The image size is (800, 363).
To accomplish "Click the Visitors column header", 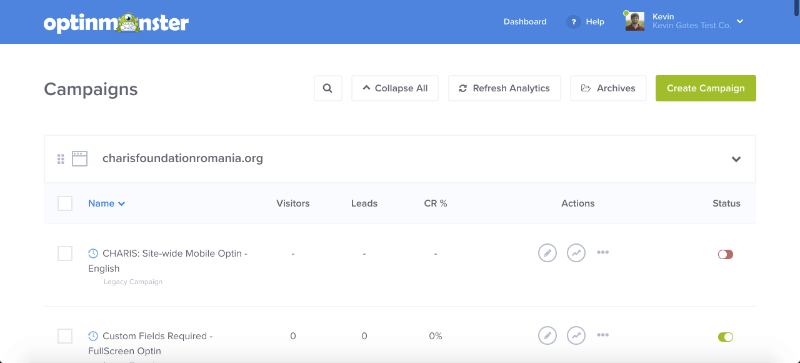I will (293, 203).
